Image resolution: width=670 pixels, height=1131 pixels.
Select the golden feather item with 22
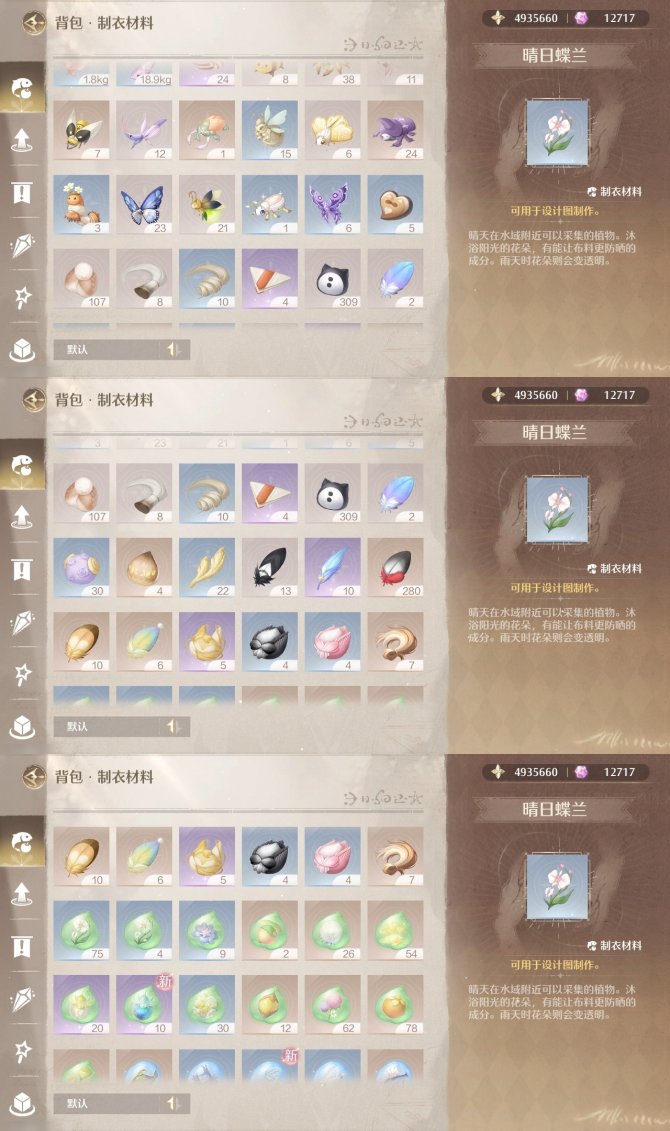pos(207,567)
